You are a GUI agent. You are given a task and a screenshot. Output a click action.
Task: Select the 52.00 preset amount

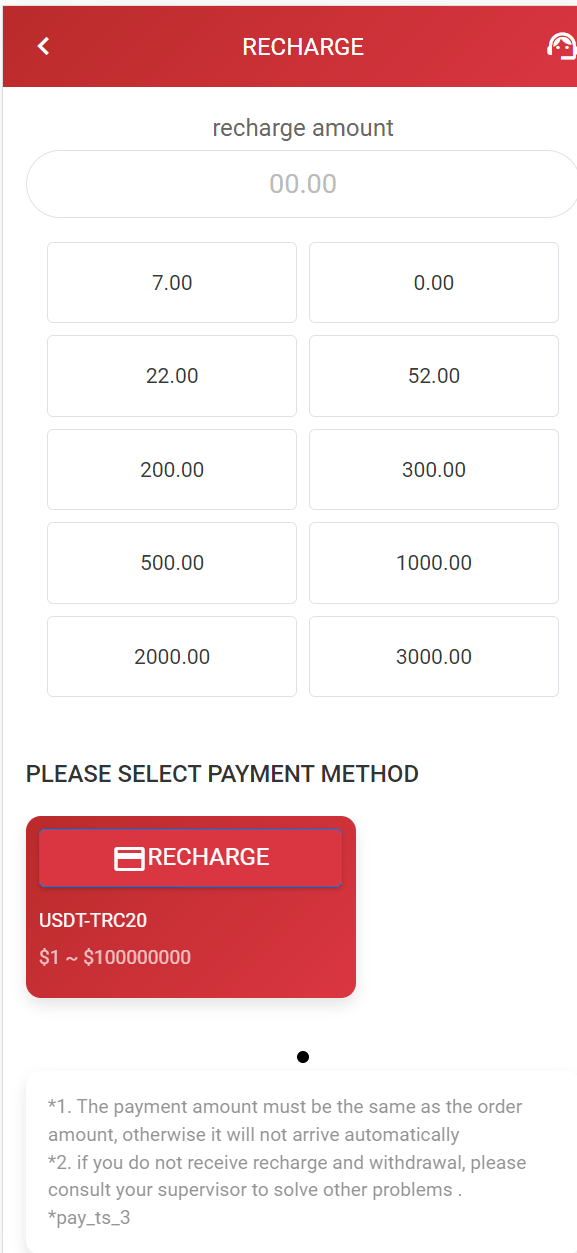[x=434, y=376]
